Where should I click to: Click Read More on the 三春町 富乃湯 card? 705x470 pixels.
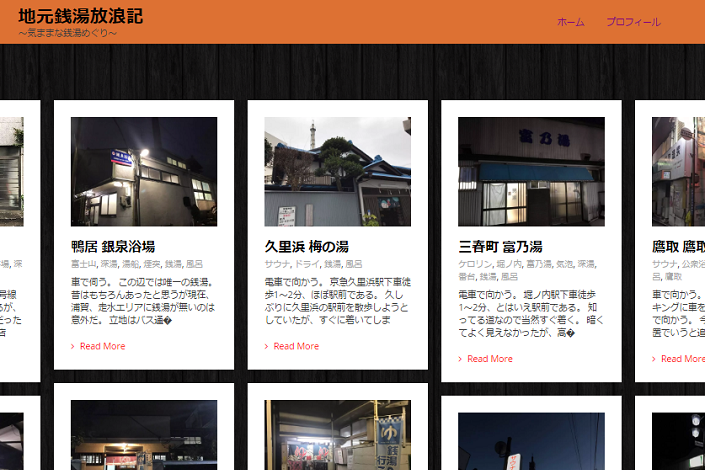(490, 358)
